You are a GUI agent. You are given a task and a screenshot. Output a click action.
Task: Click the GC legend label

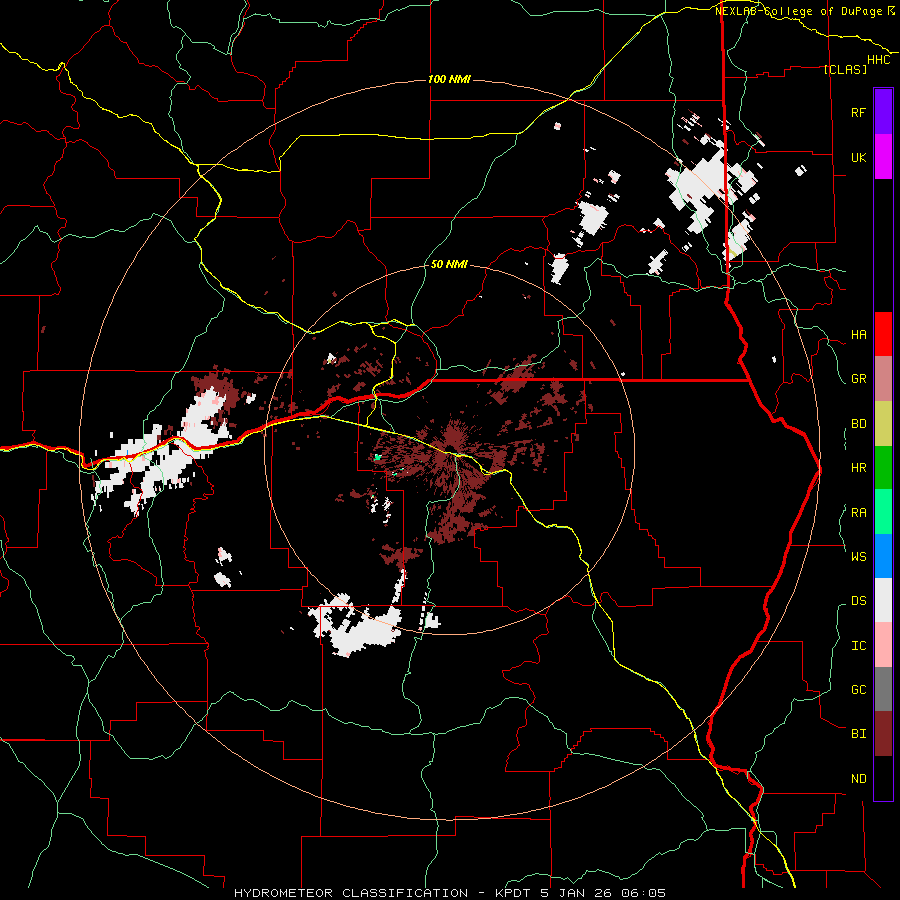858,690
